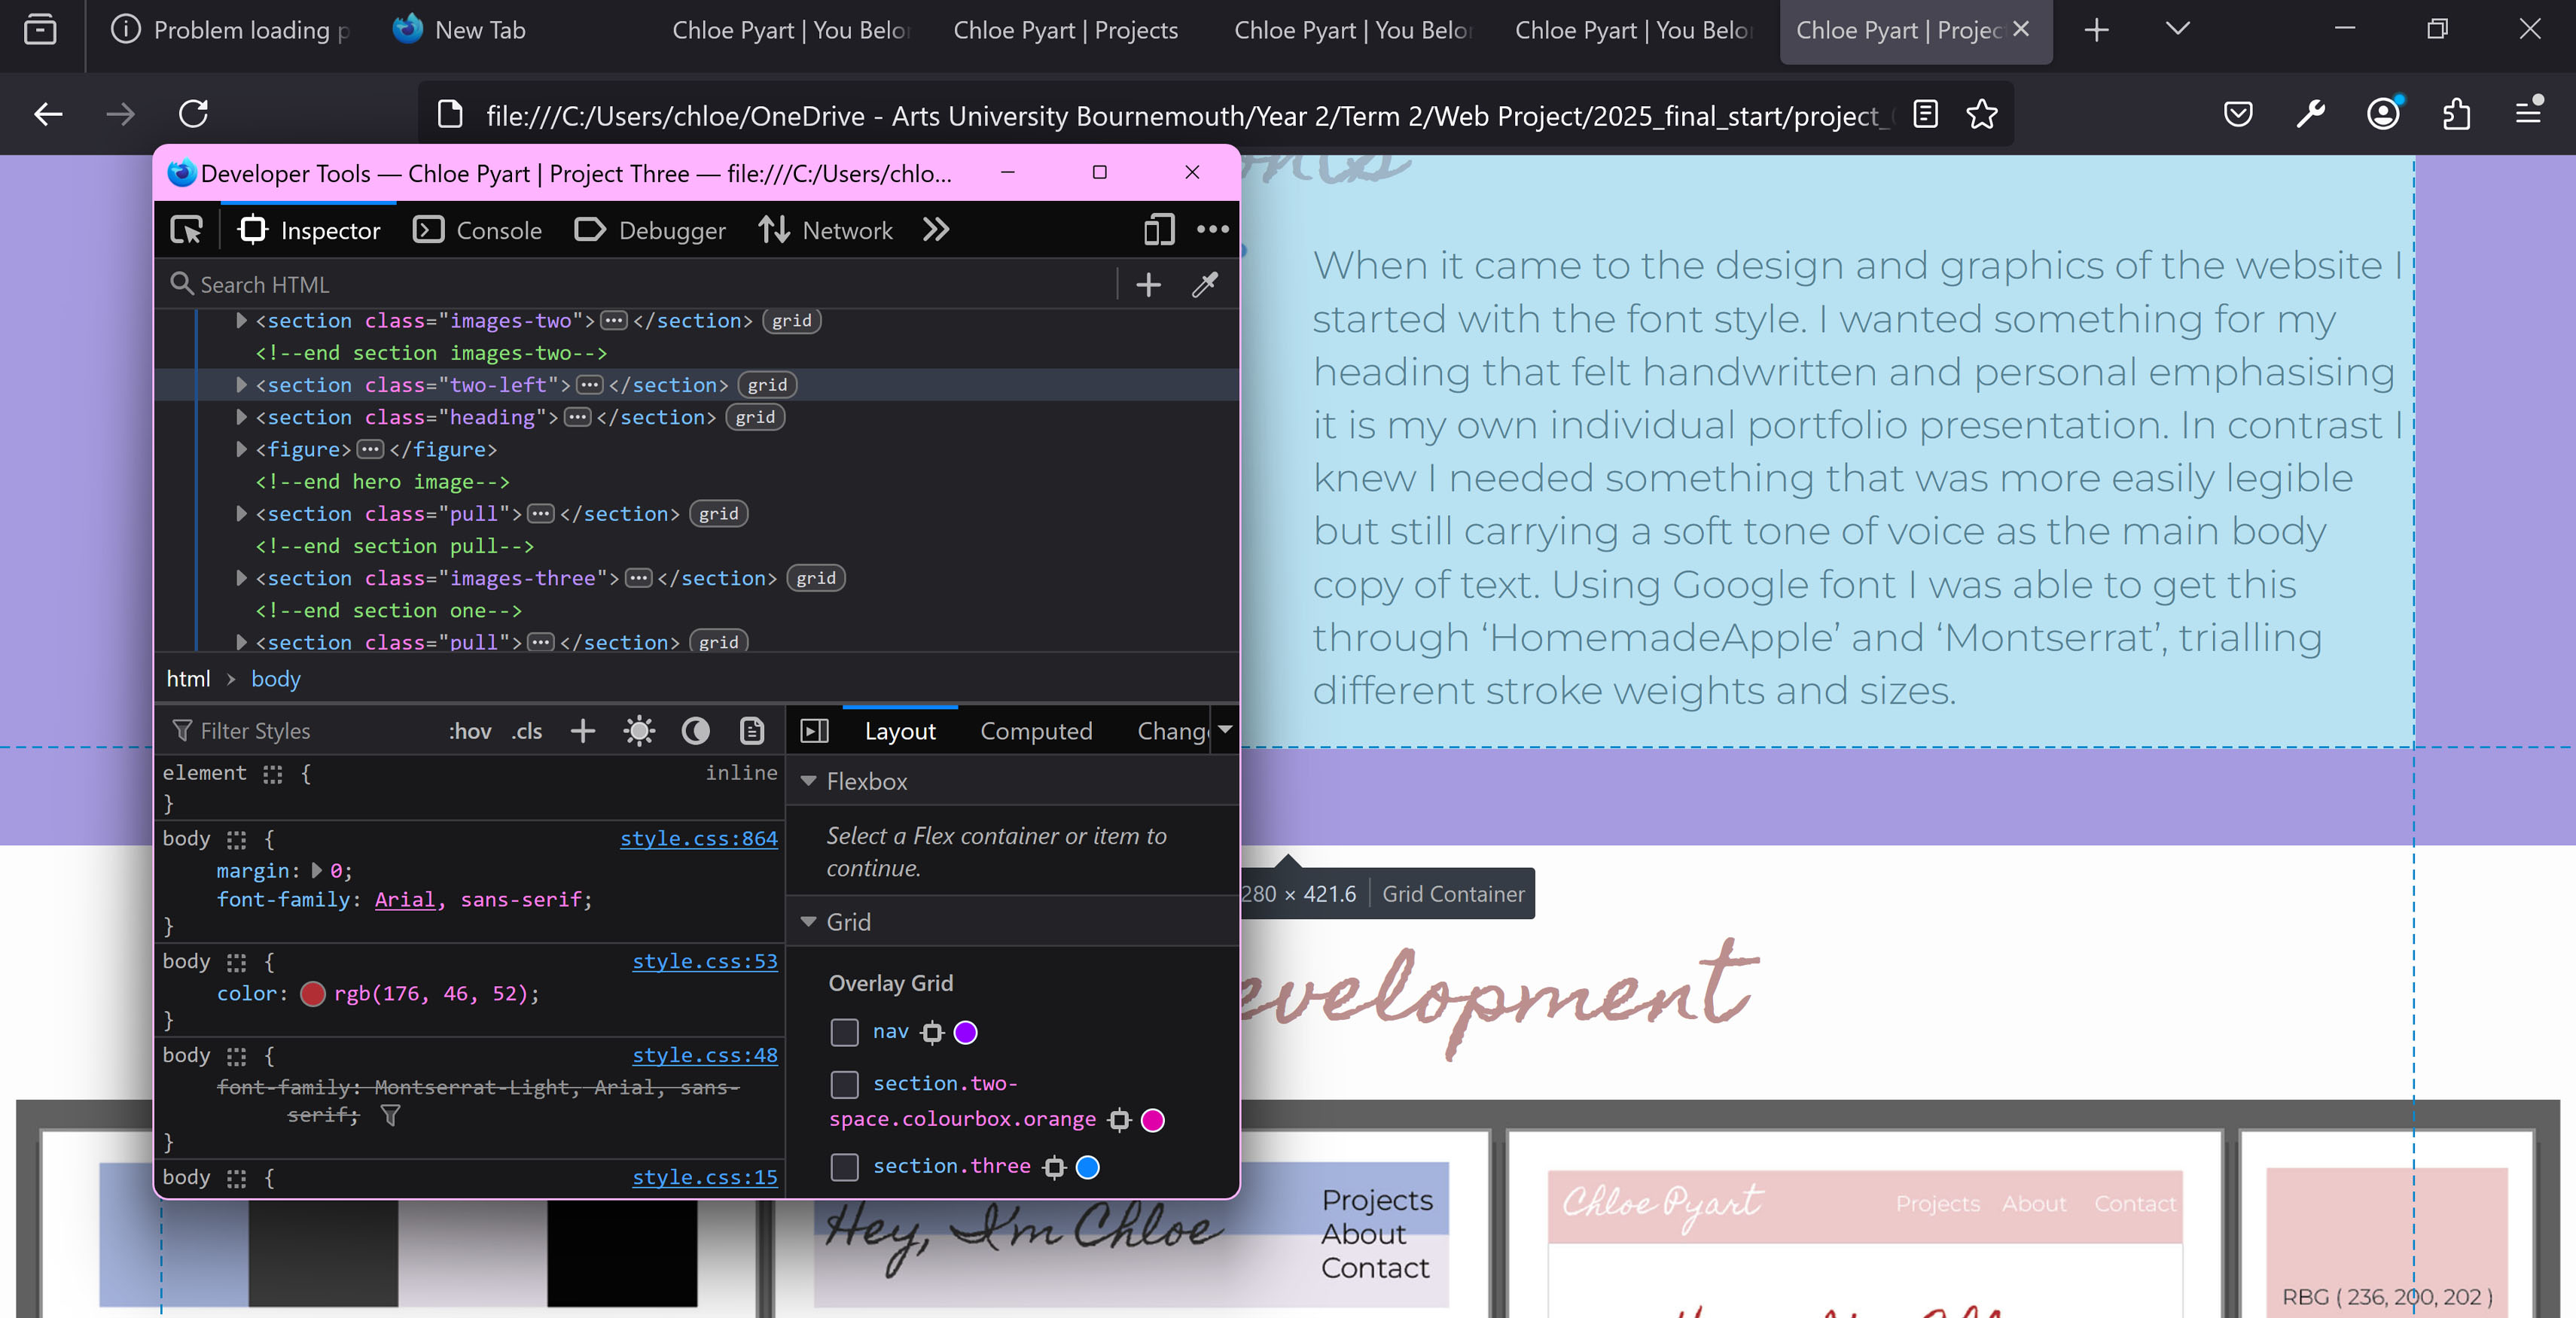This screenshot has height=1318, width=2576.
Task: Switch to the Console panel
Action: pyautogui.click(x=477, y=230)
